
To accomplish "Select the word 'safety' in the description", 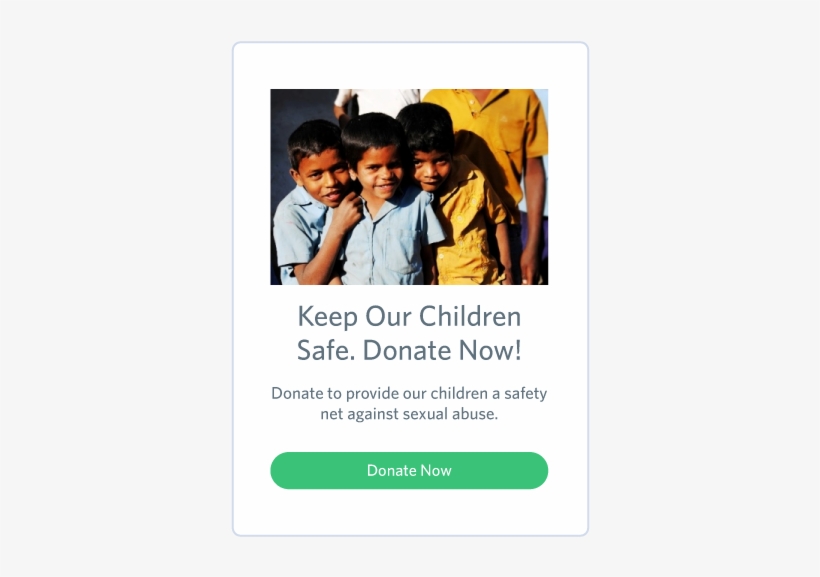I will click(526, 393).
